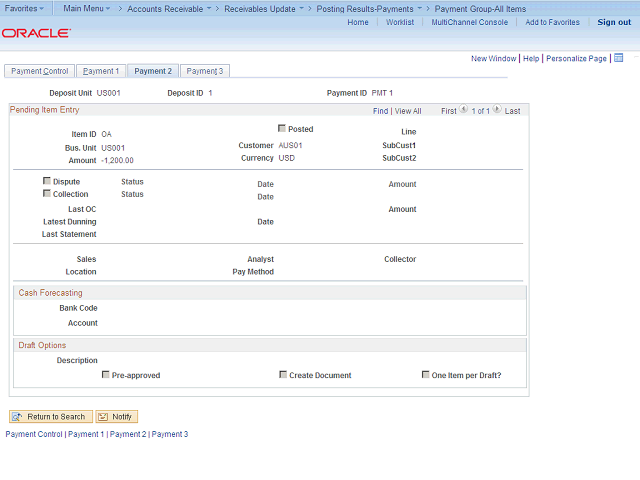
Task: Click Add to Favorites link
Action: click(552, 22)
